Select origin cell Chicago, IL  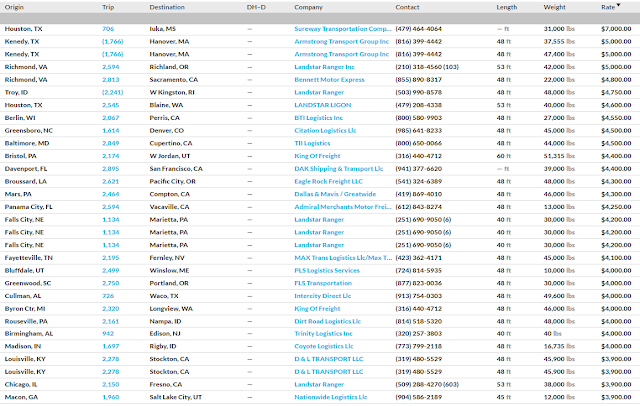[21, 384]
